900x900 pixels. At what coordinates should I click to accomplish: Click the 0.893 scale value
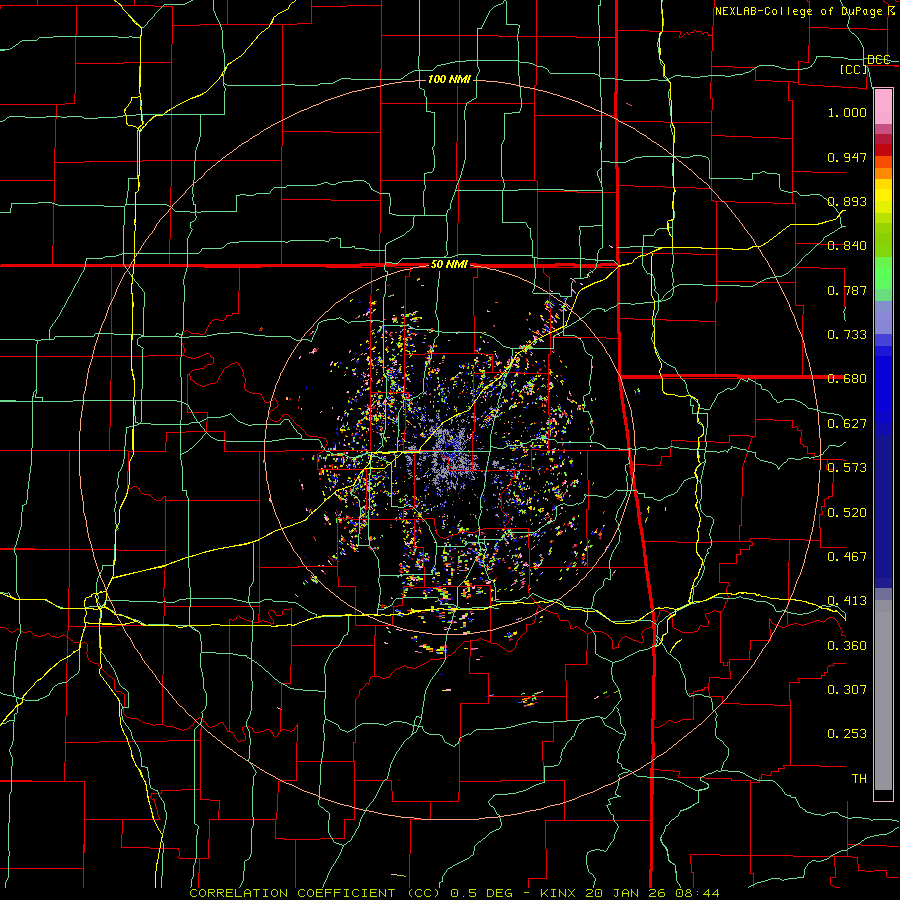point(847,201)
